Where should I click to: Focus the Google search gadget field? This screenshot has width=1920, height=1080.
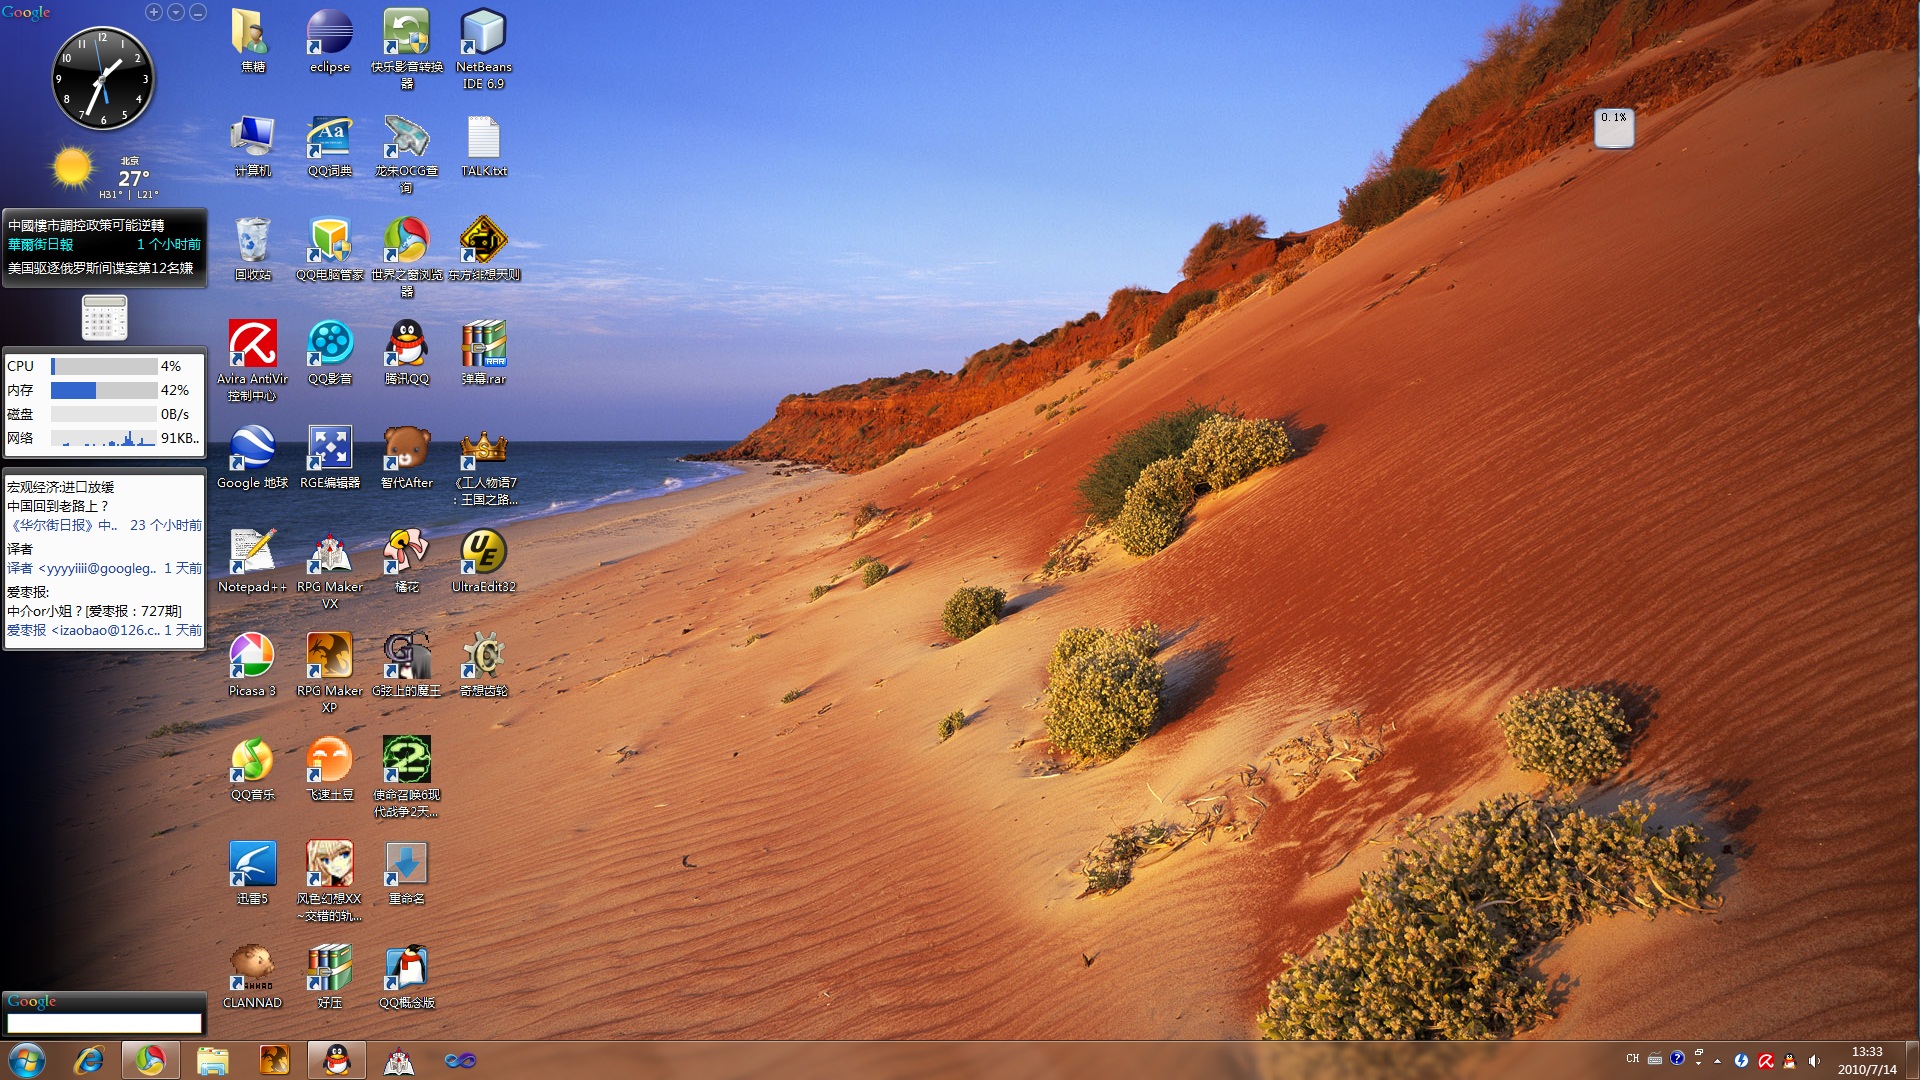104,1023
